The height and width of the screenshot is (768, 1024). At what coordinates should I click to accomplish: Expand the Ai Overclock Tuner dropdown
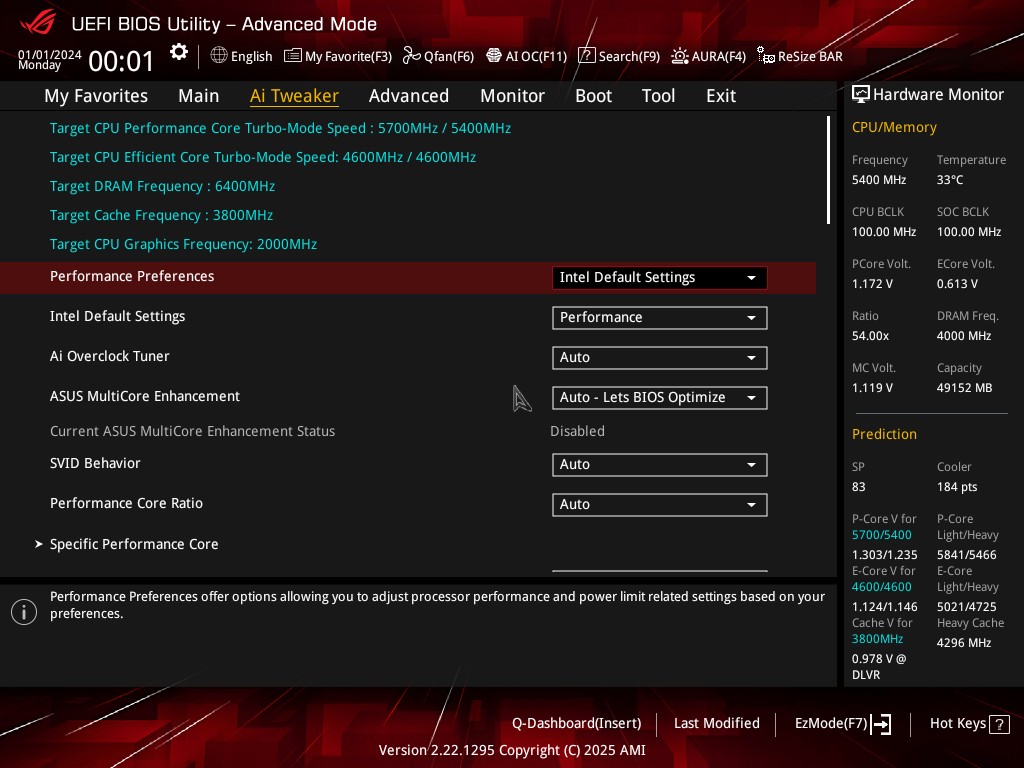click(659, 358)
